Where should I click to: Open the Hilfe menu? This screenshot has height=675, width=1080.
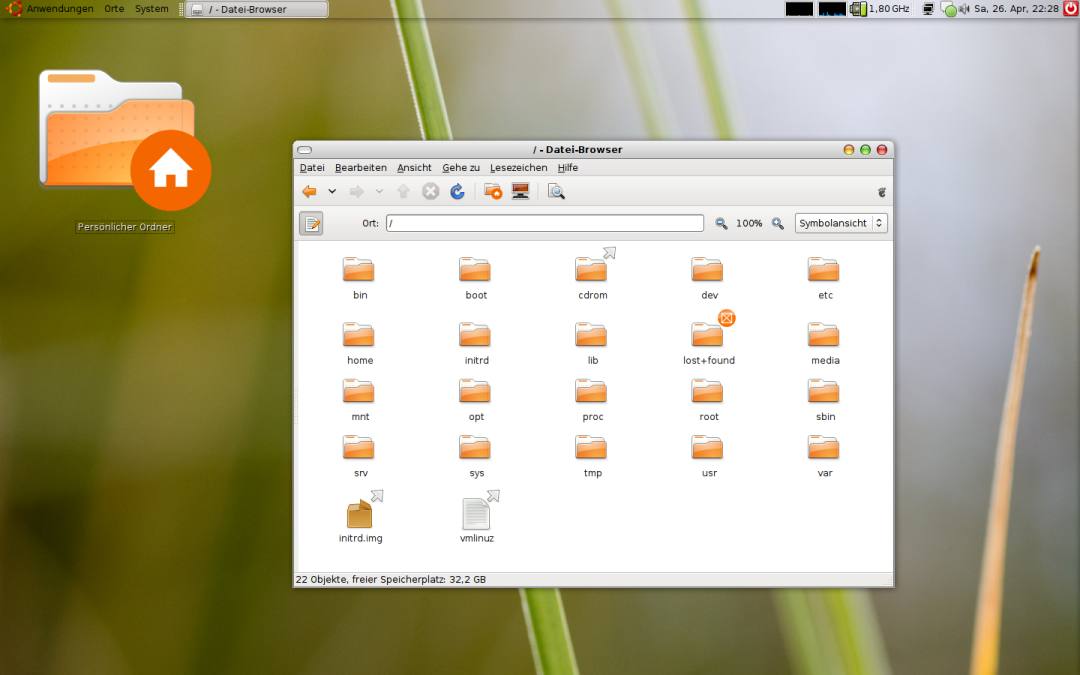pyautogui.click(x=568, y=167)
